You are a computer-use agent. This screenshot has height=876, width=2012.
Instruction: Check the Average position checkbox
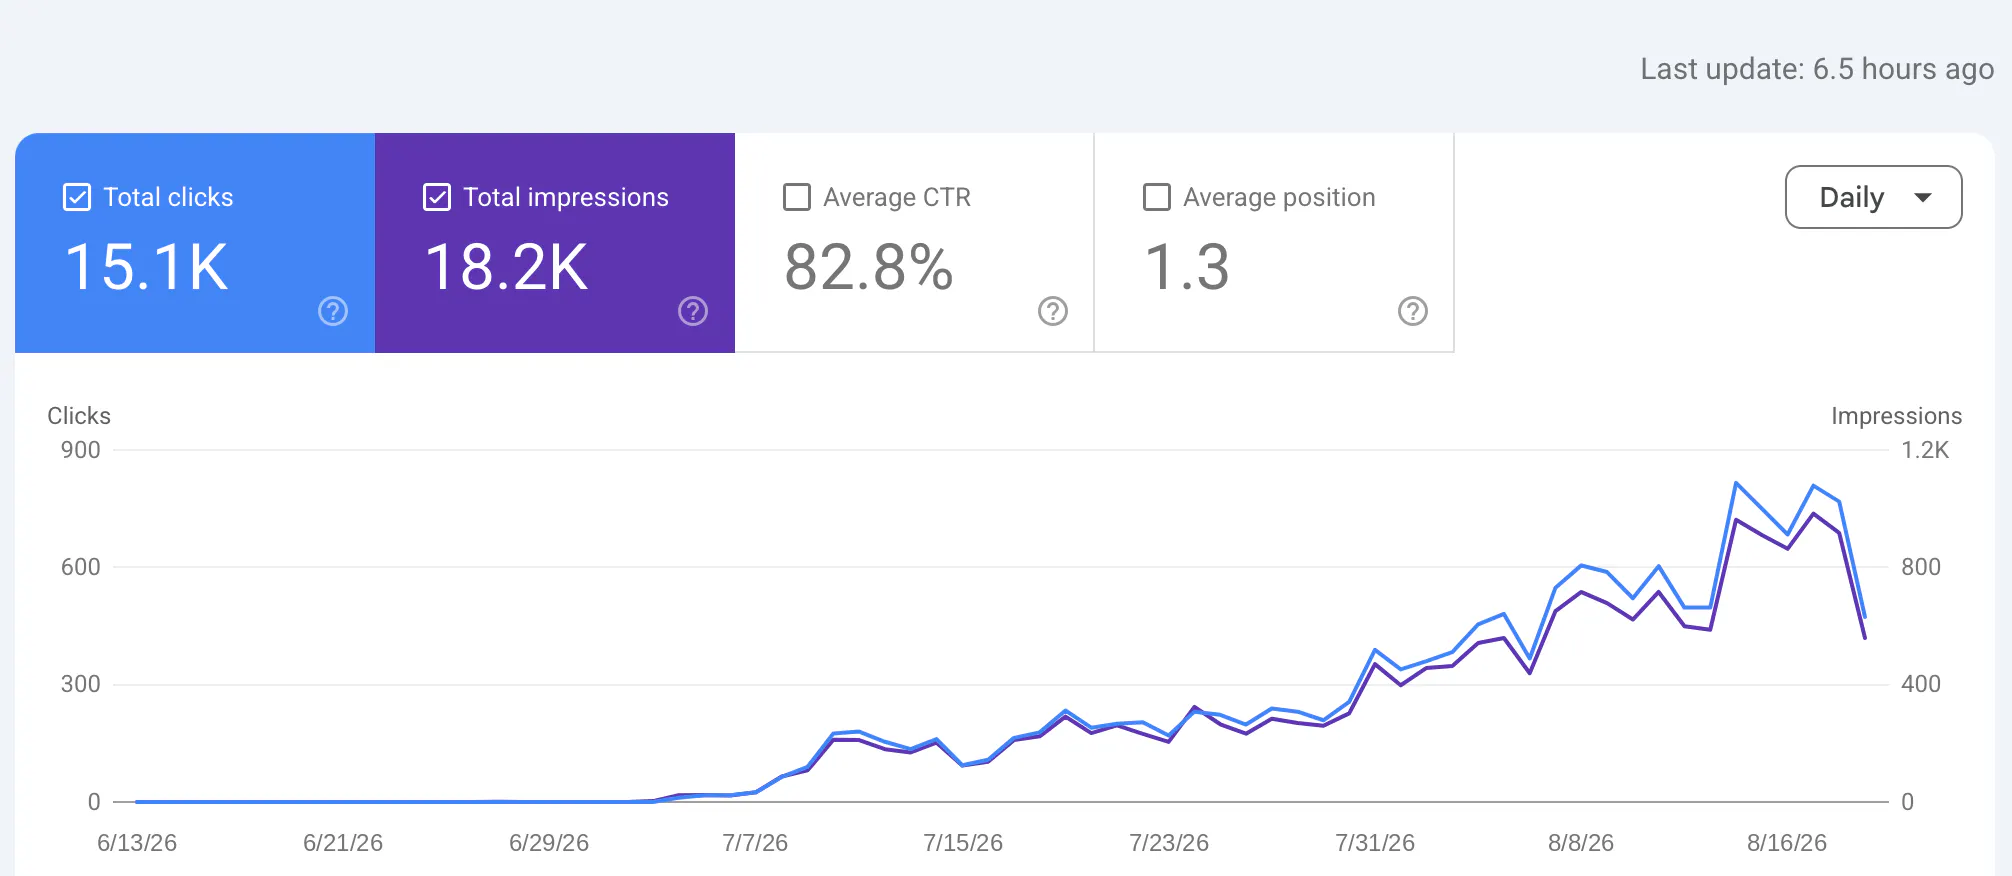pos(1157,197)
